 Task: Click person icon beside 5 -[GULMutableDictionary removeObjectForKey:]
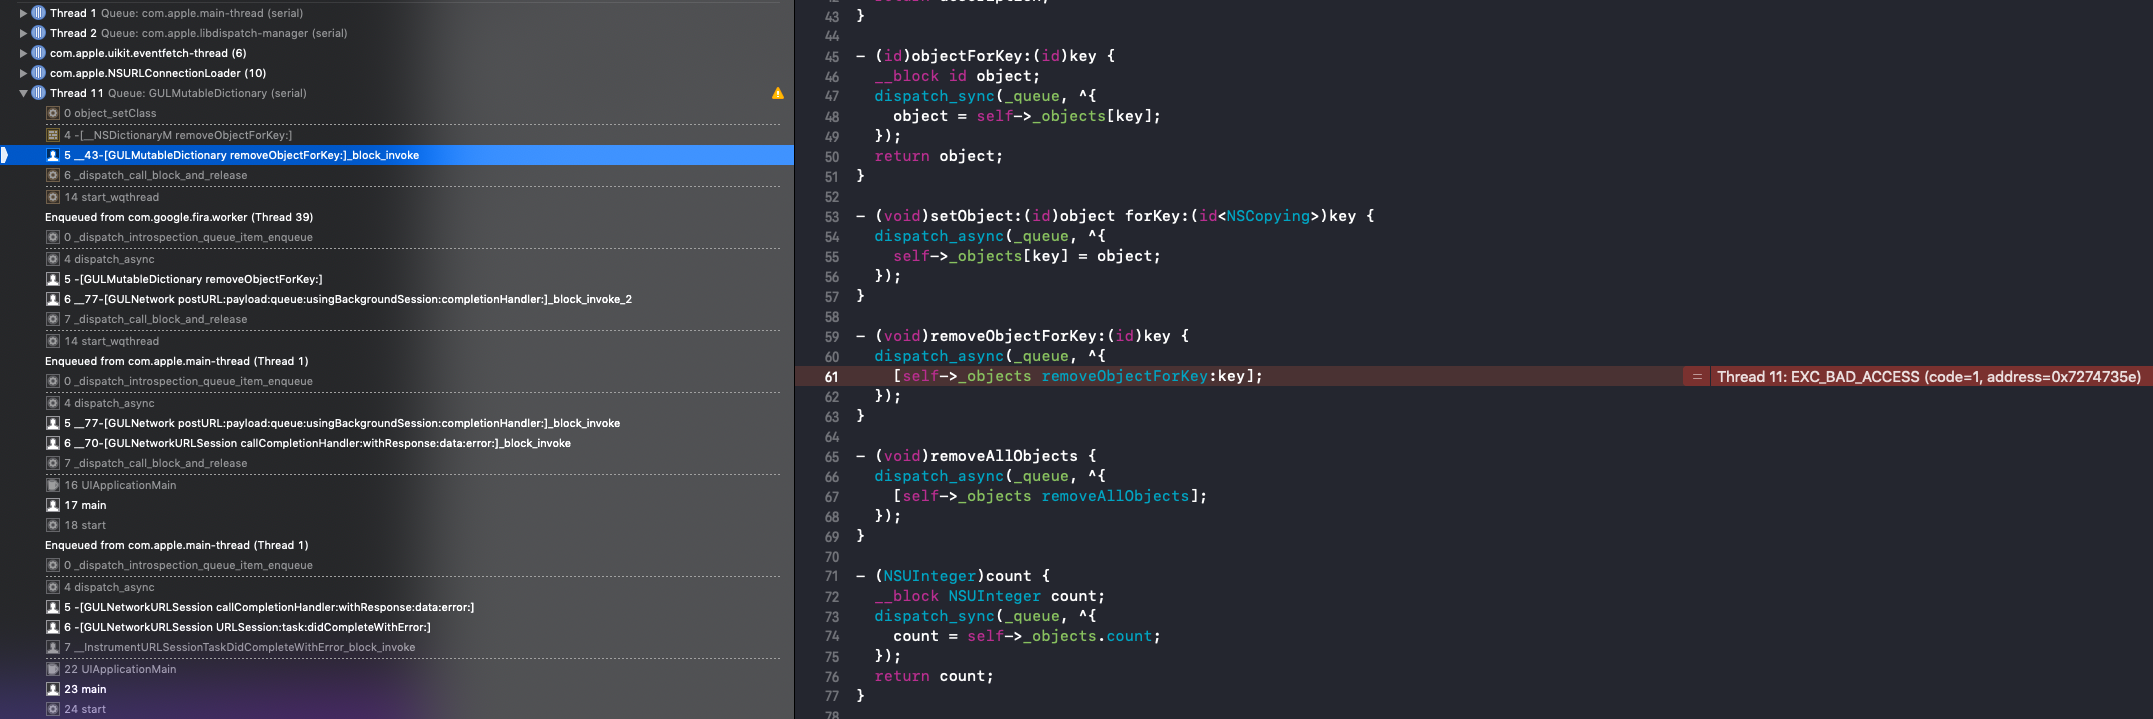pos(53,279)
